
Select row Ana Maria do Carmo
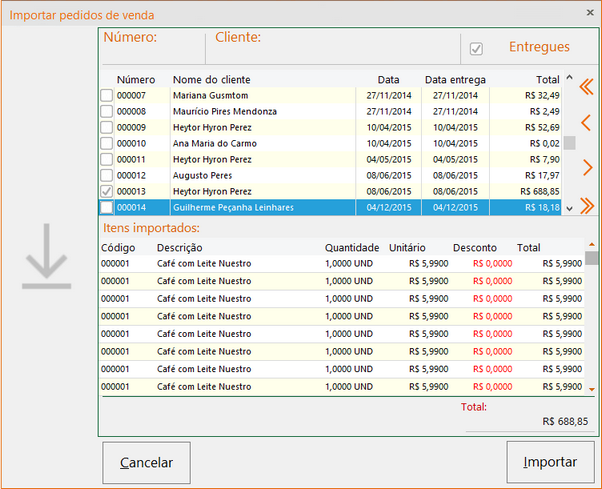coord(330,144)
